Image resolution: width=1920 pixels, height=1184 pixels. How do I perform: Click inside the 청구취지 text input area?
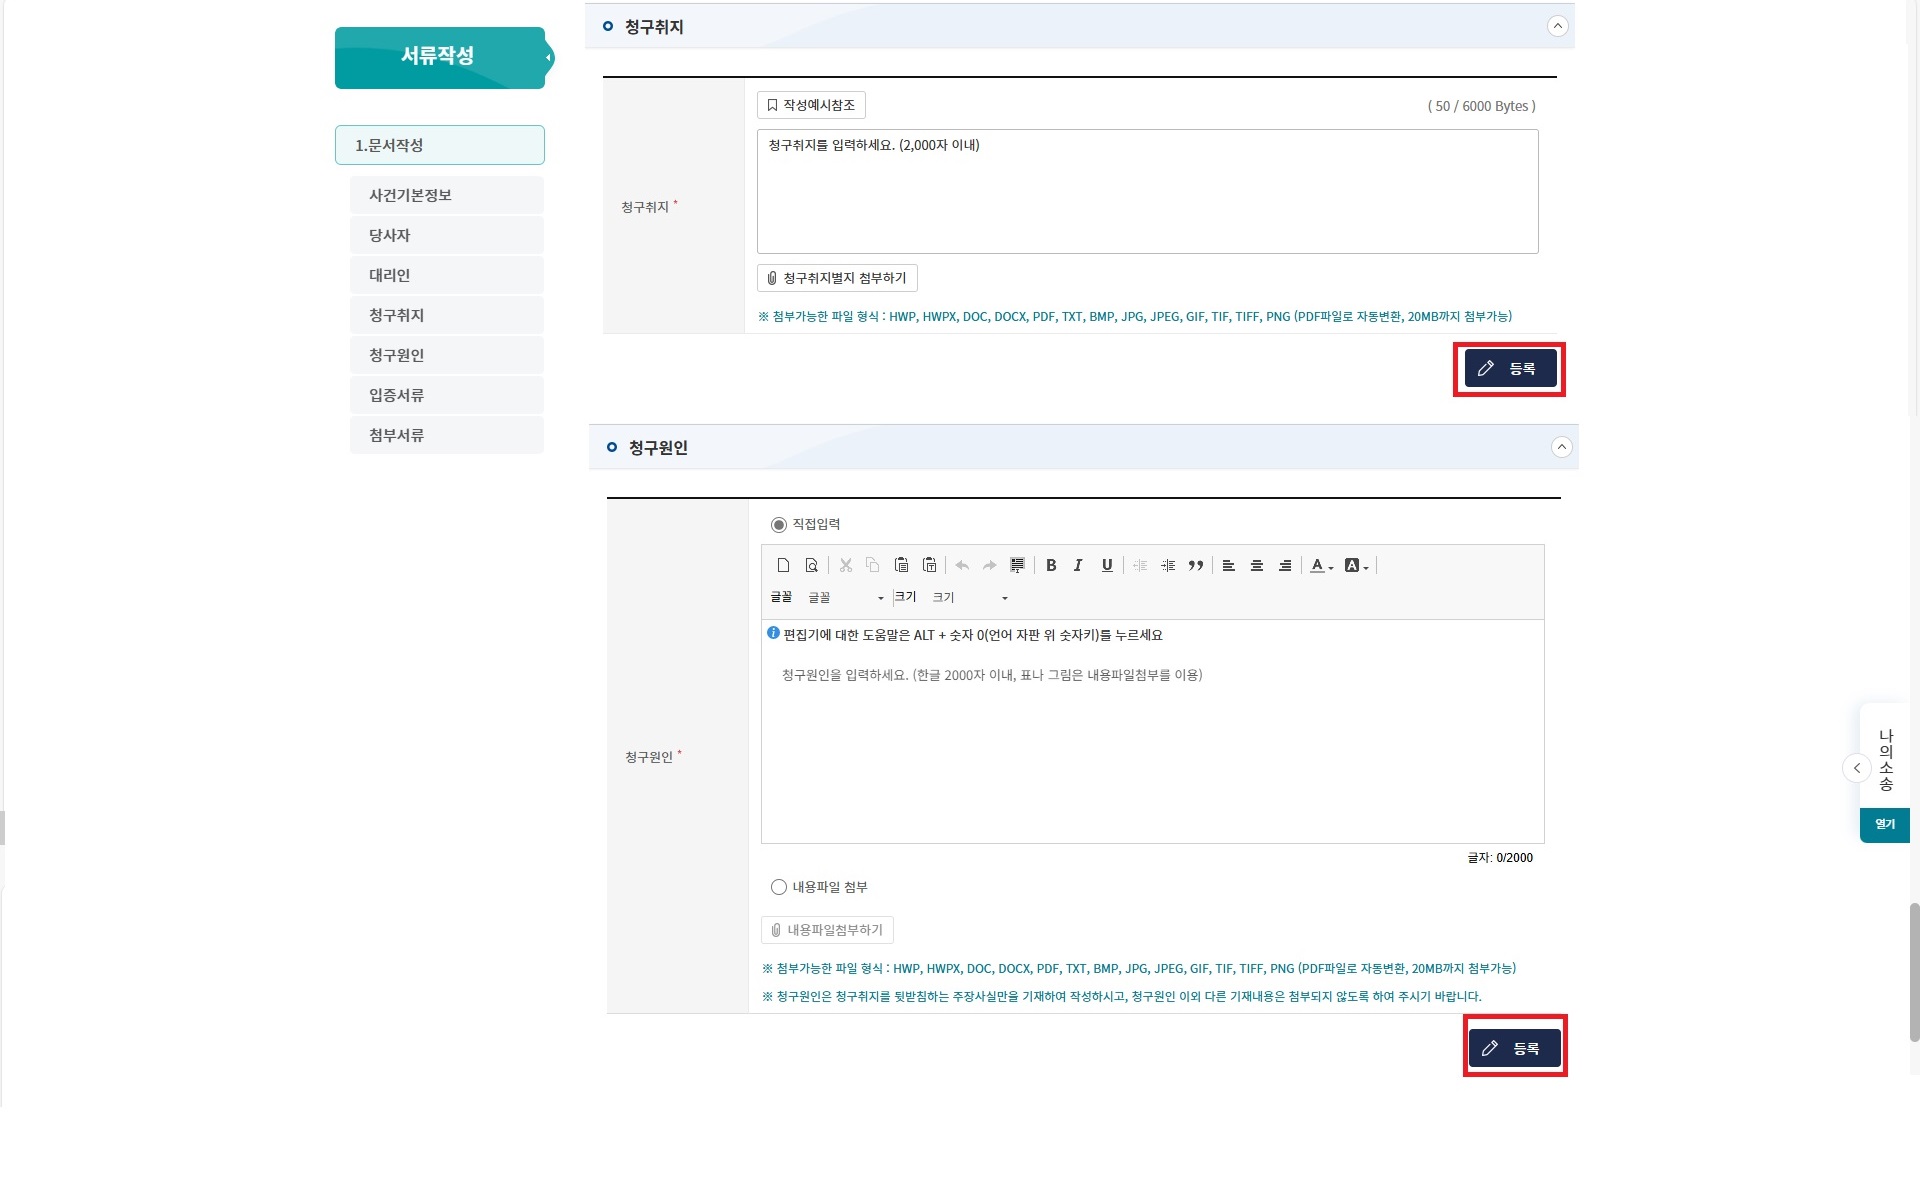tap(1146, 190)
